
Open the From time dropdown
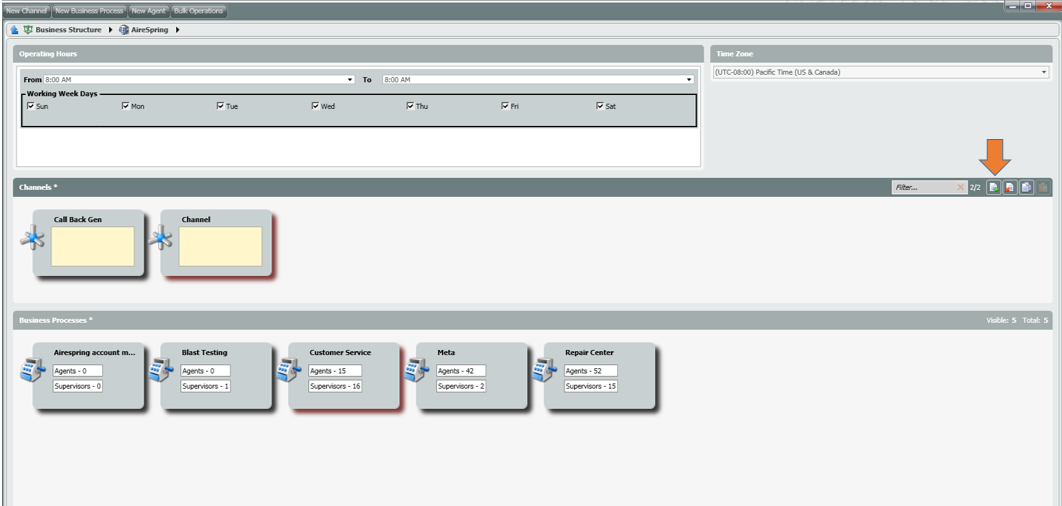[350, 79]
